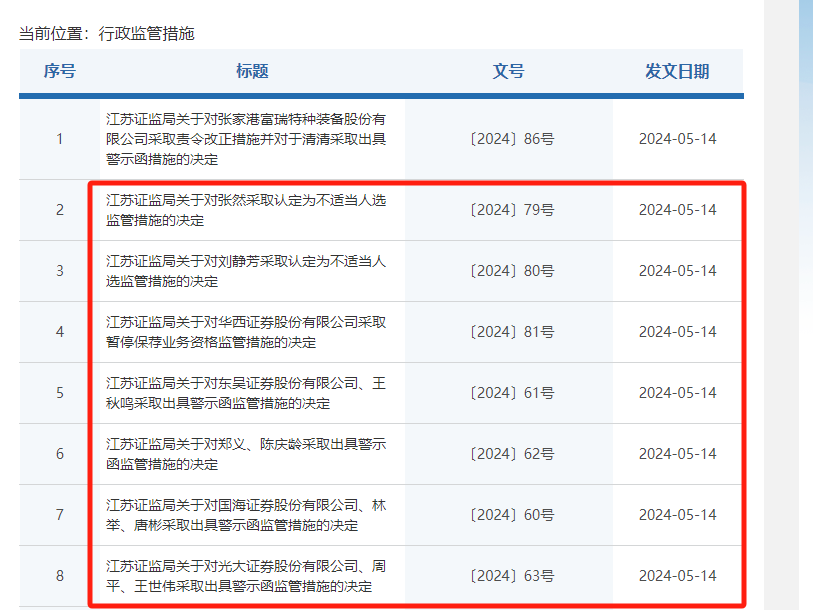Click sequence number 5 in the 东吴证券 row
Screen dimensions: 813x610
[x=60, y=393]
